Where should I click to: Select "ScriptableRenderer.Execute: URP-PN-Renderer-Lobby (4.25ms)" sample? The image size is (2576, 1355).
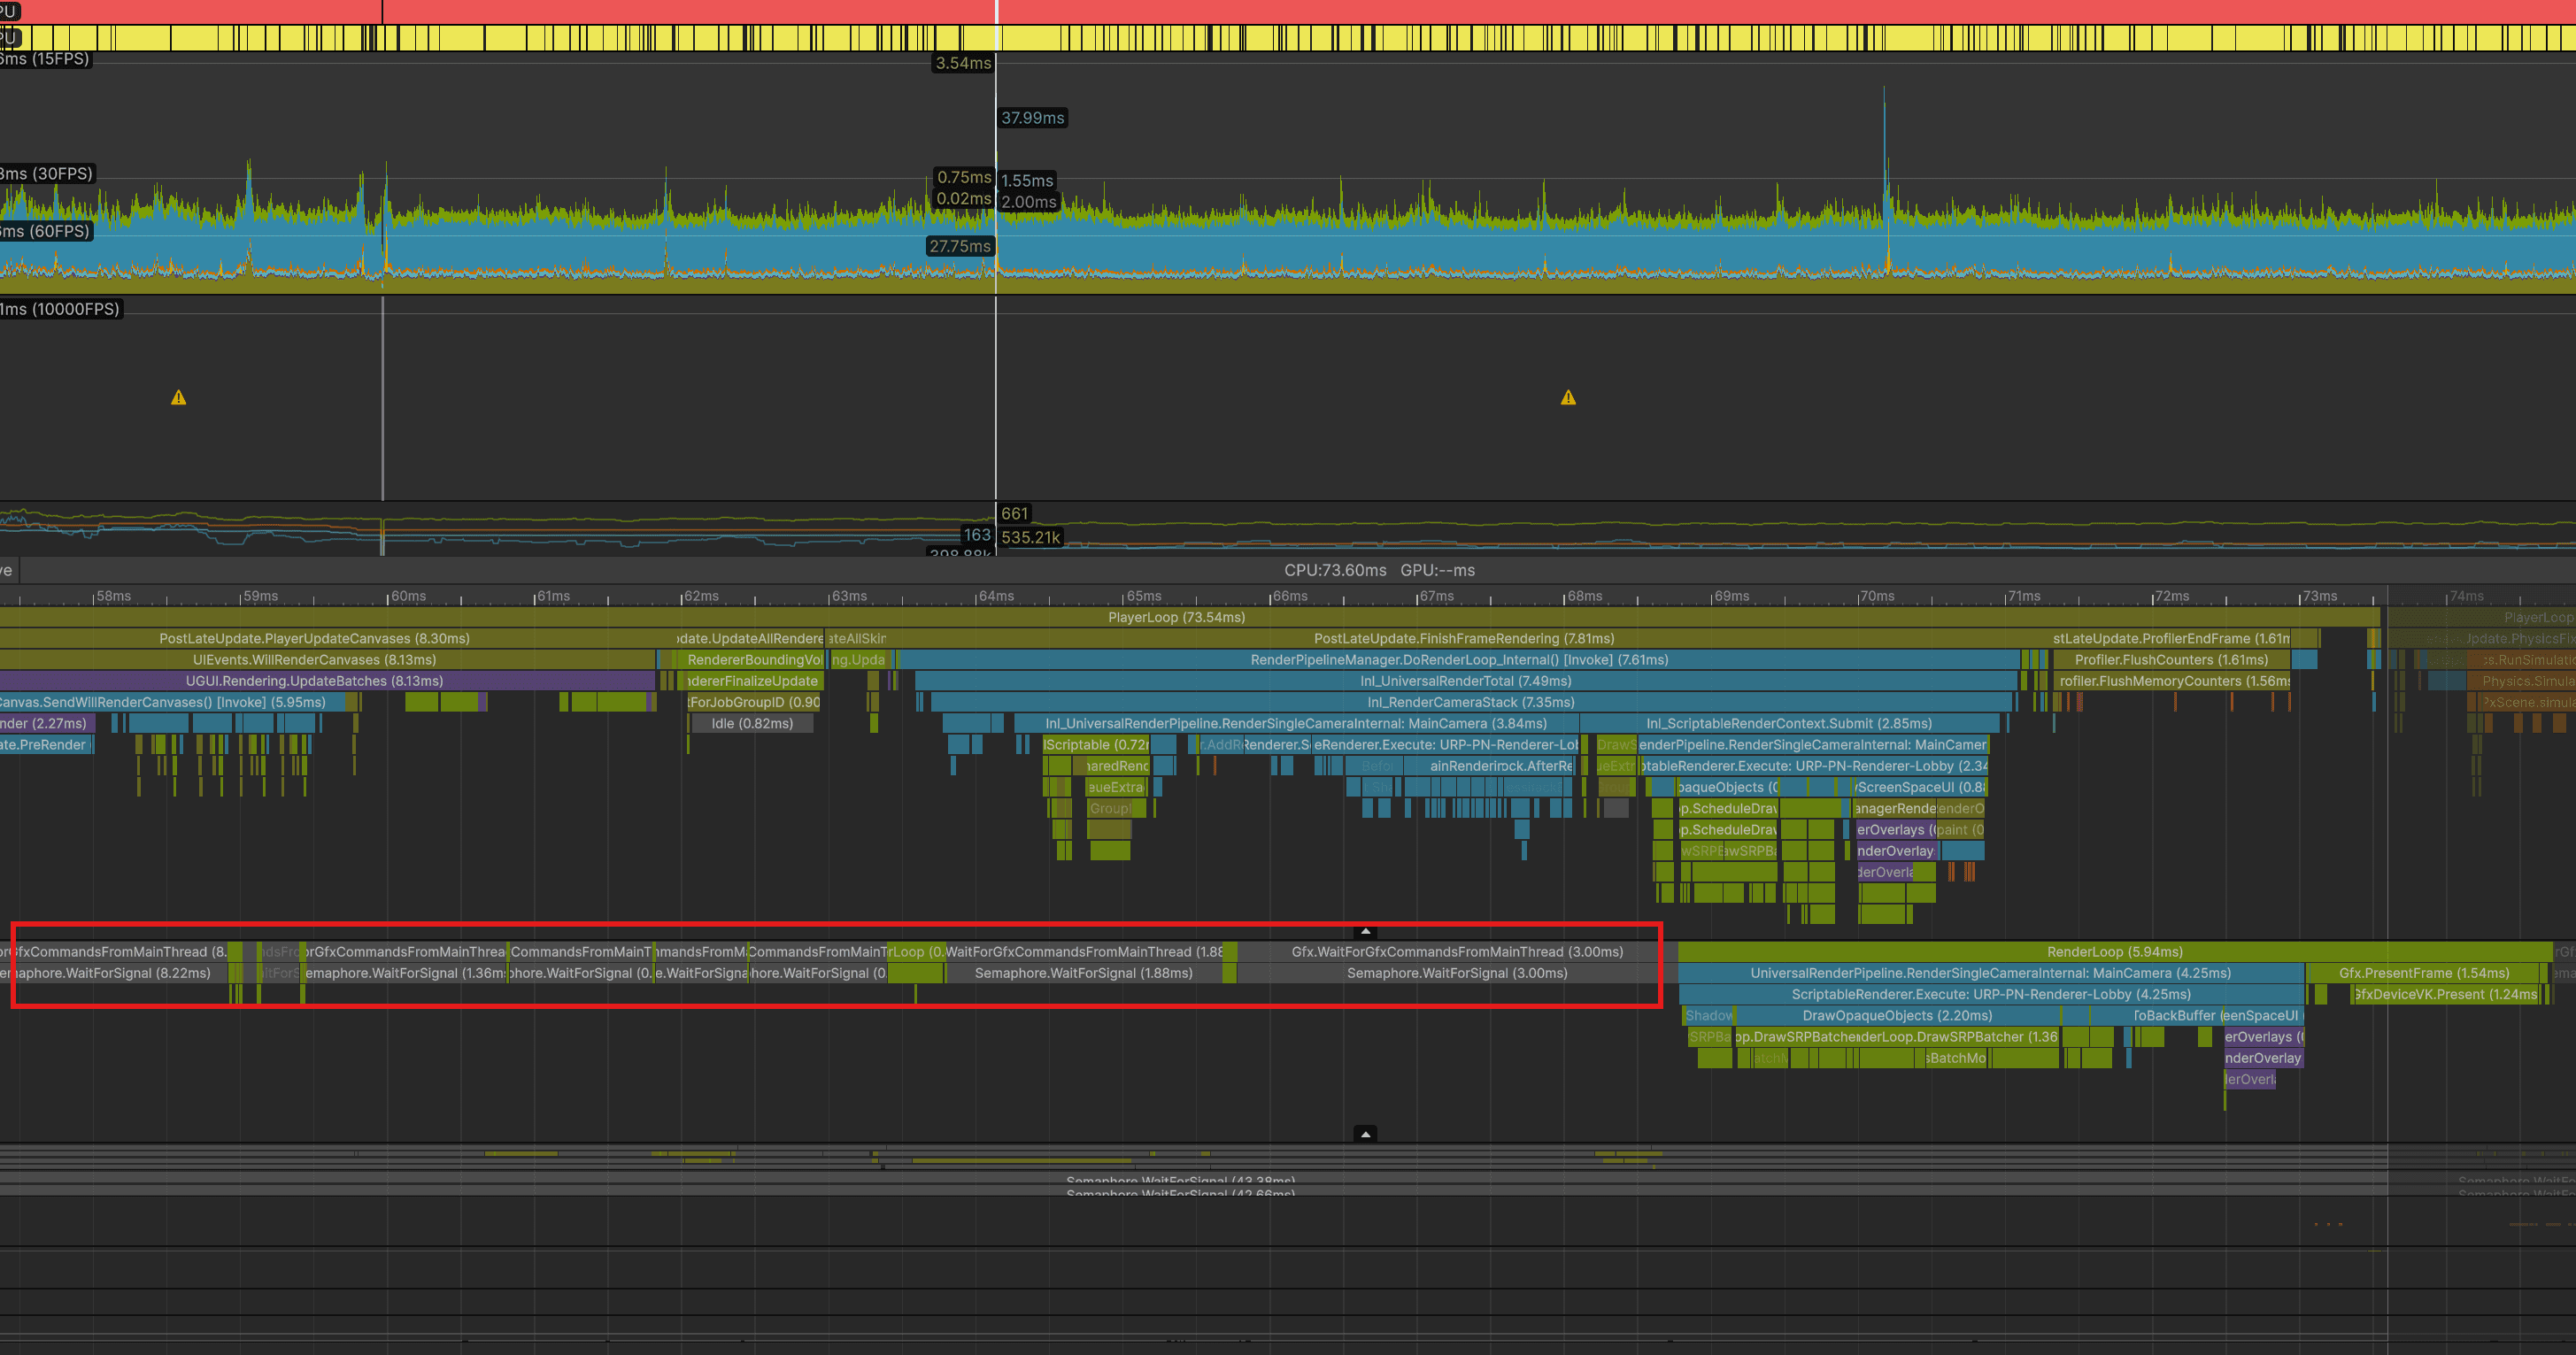1991,994
